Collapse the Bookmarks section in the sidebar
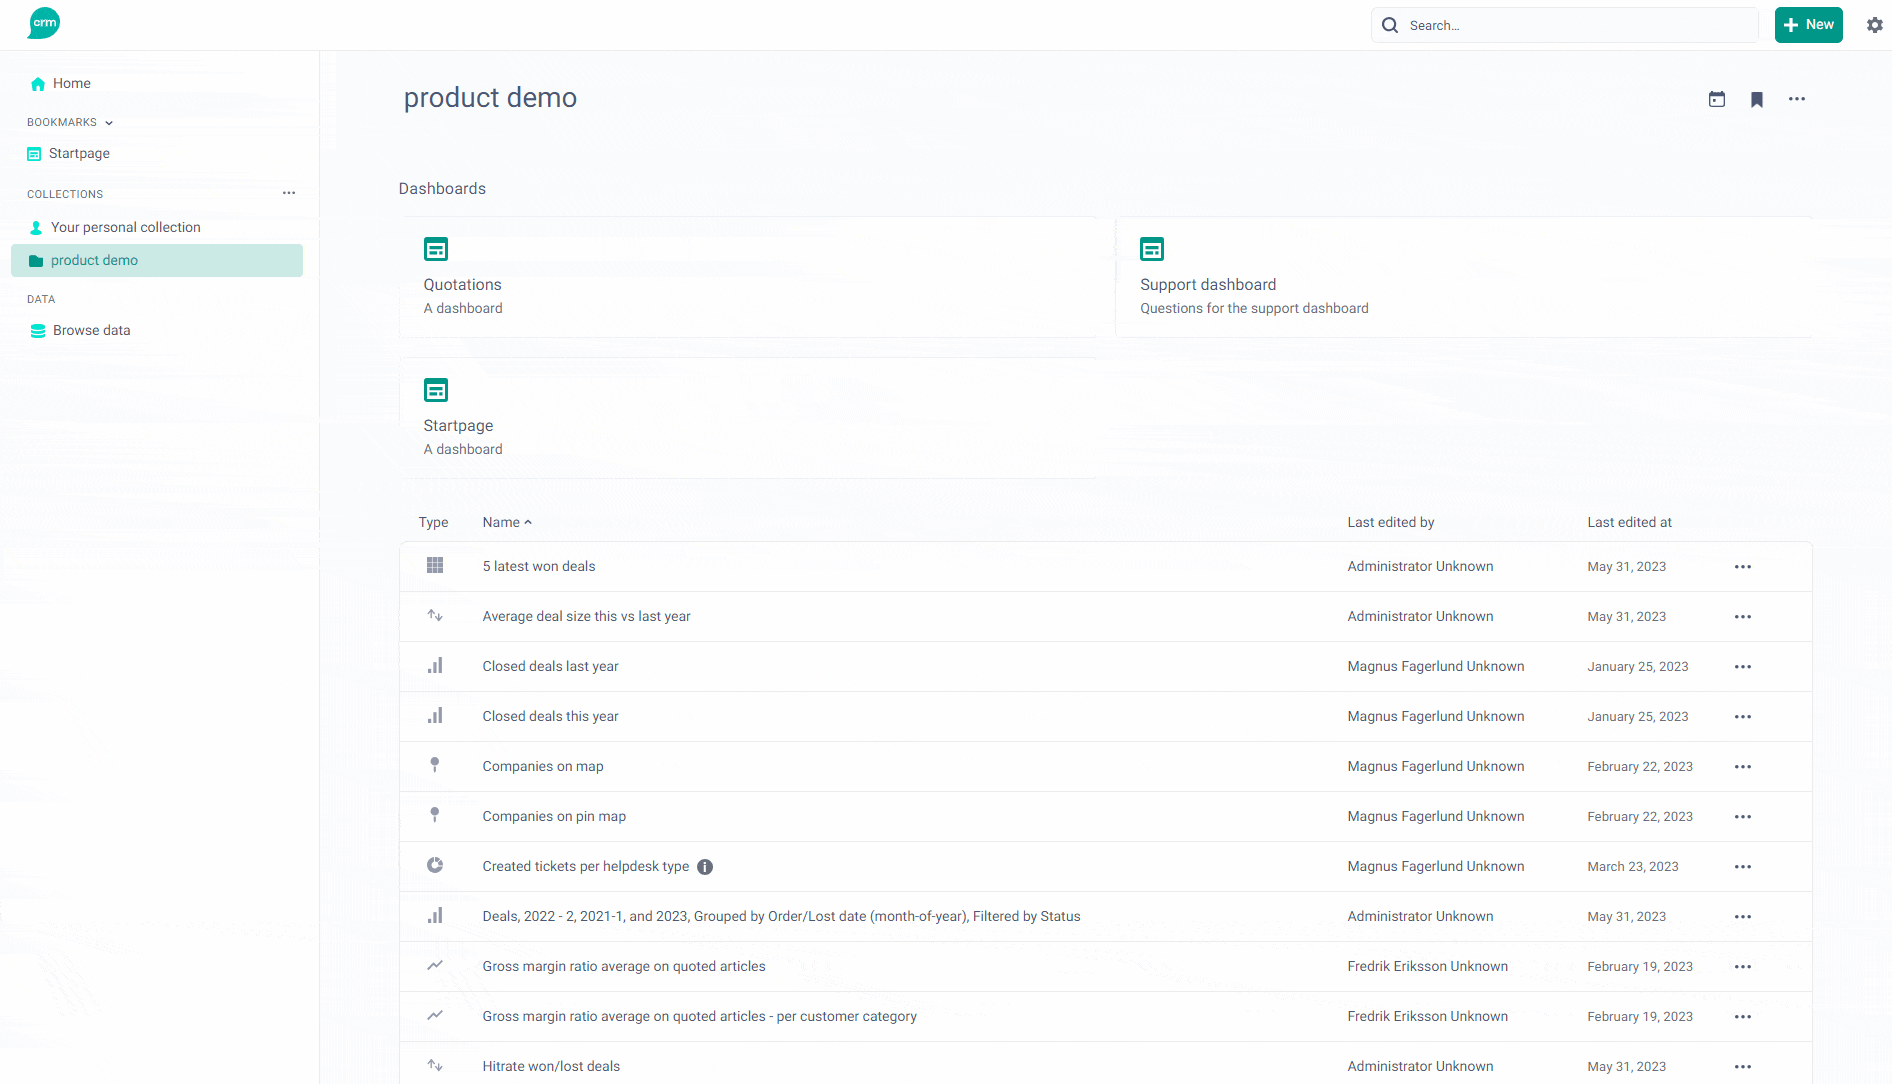Image resolution: width=1892 pixels, height=1084 pixels. 108,122
